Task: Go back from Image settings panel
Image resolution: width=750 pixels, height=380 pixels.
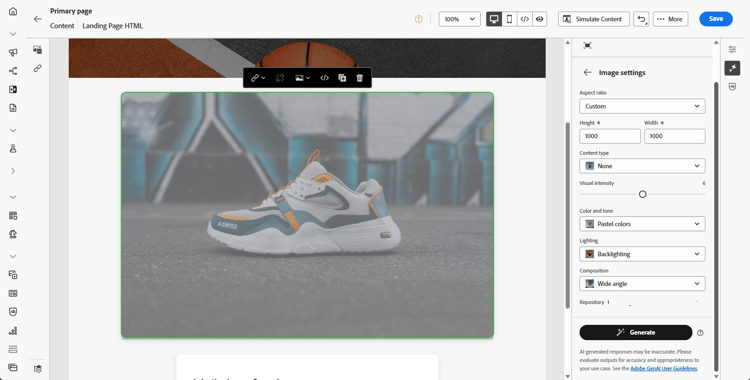Action: (x=587, y=72)
